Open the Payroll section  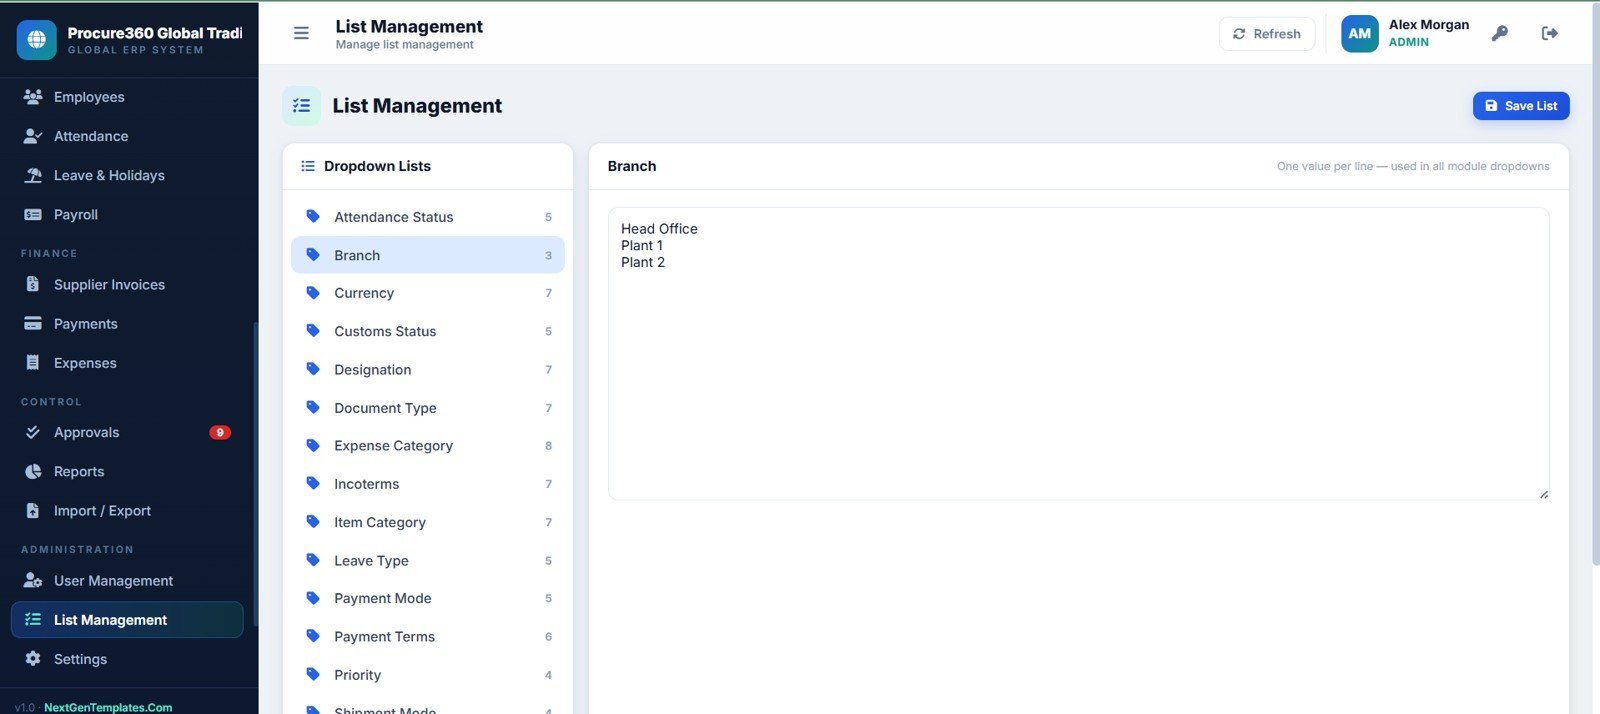tap(127, 214)
